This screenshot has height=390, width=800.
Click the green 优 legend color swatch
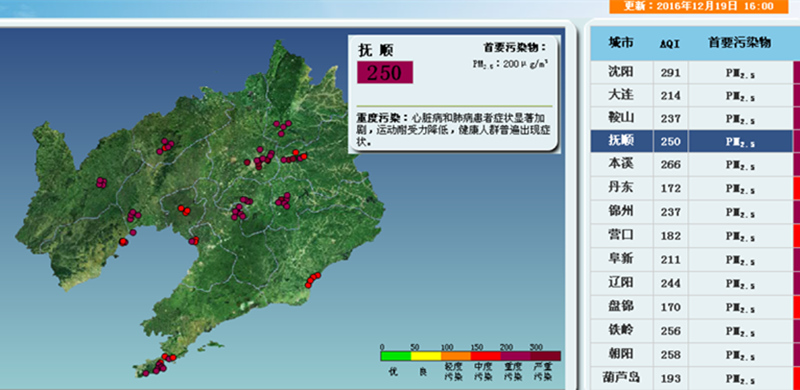(x=395, y=356)
